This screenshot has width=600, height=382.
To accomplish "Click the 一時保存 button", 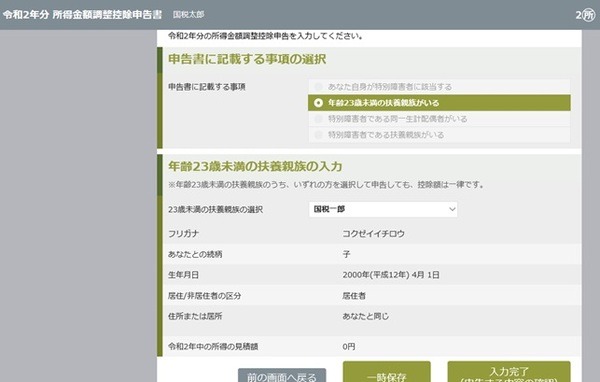I will click(386, 372).
